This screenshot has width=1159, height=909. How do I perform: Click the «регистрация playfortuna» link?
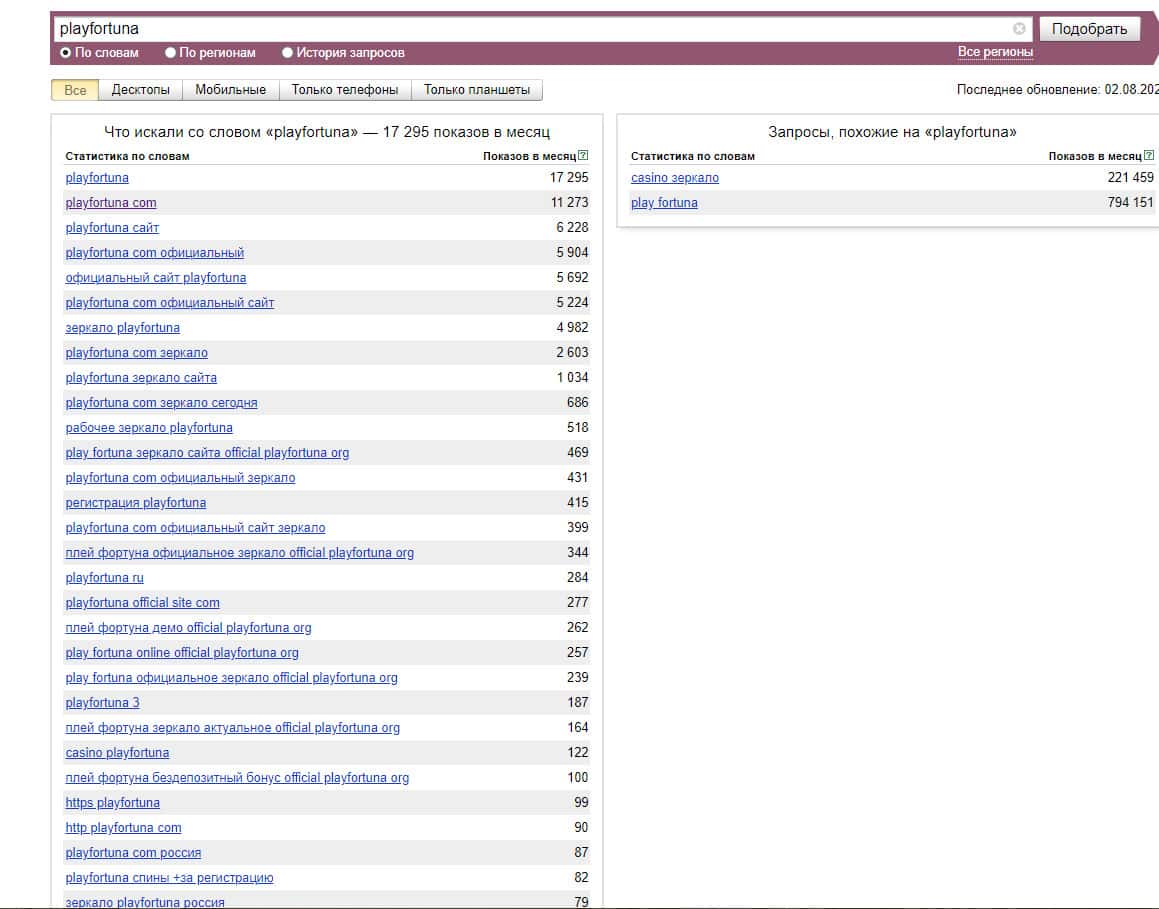coord(136,503)
